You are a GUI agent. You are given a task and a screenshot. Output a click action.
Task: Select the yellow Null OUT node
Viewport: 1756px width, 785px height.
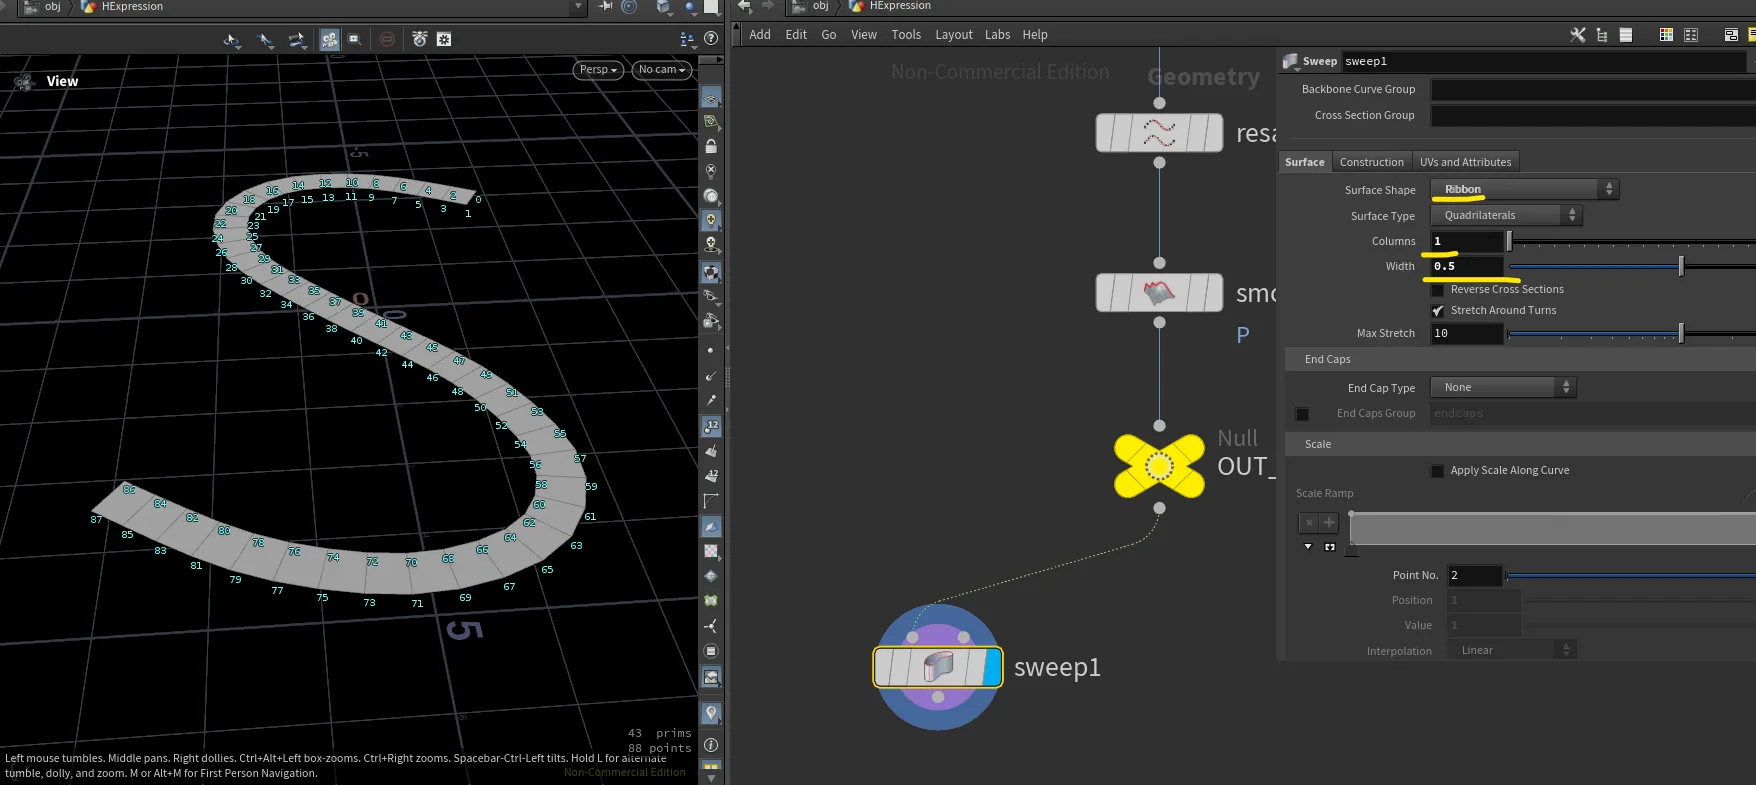tap(1159, 466)
